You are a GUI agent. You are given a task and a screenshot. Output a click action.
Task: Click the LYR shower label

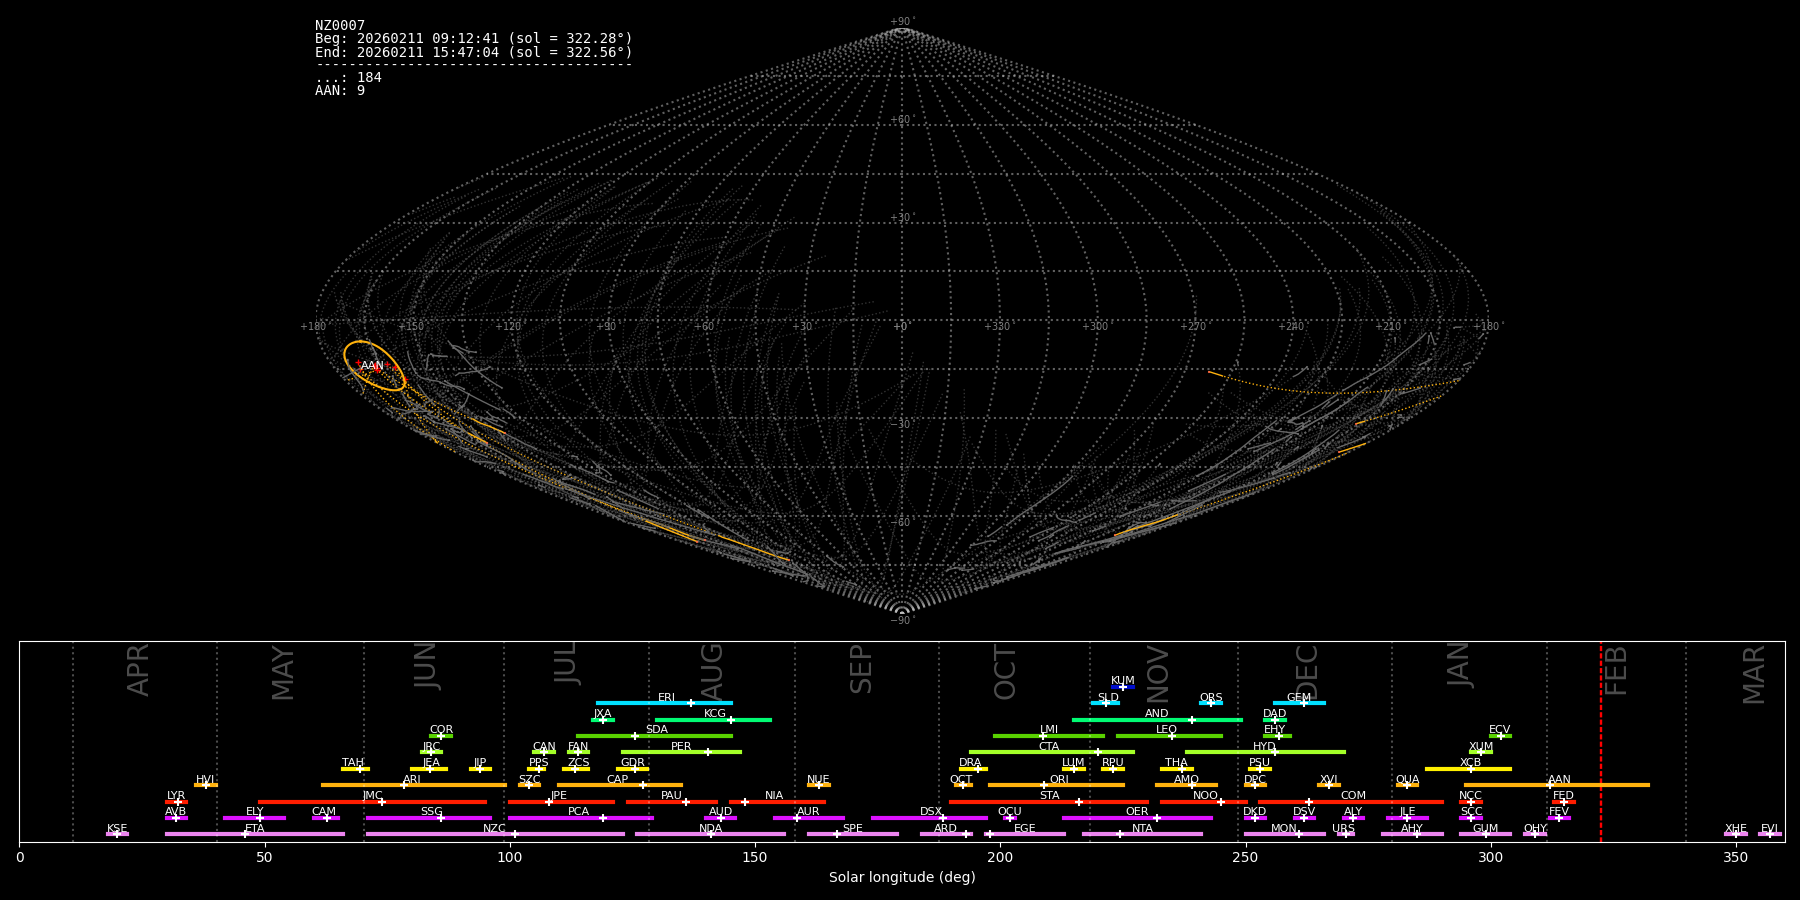click(176, 796)
